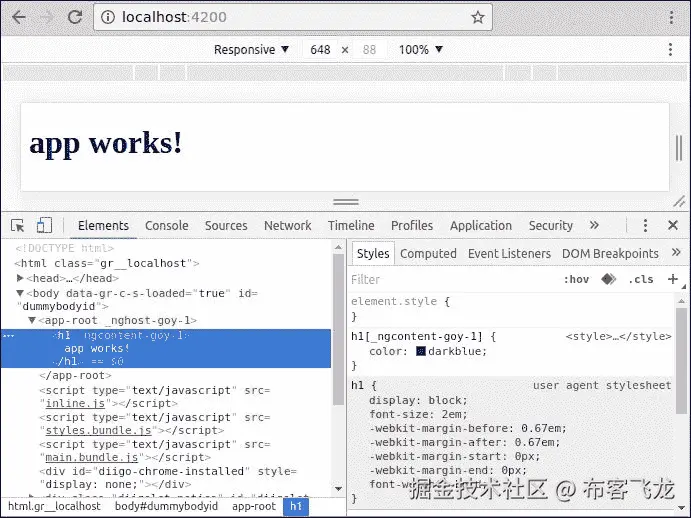Switch to the Console panel
This screenshot has height=518, width=691.
pyautogui.click(x=167, y=225)
